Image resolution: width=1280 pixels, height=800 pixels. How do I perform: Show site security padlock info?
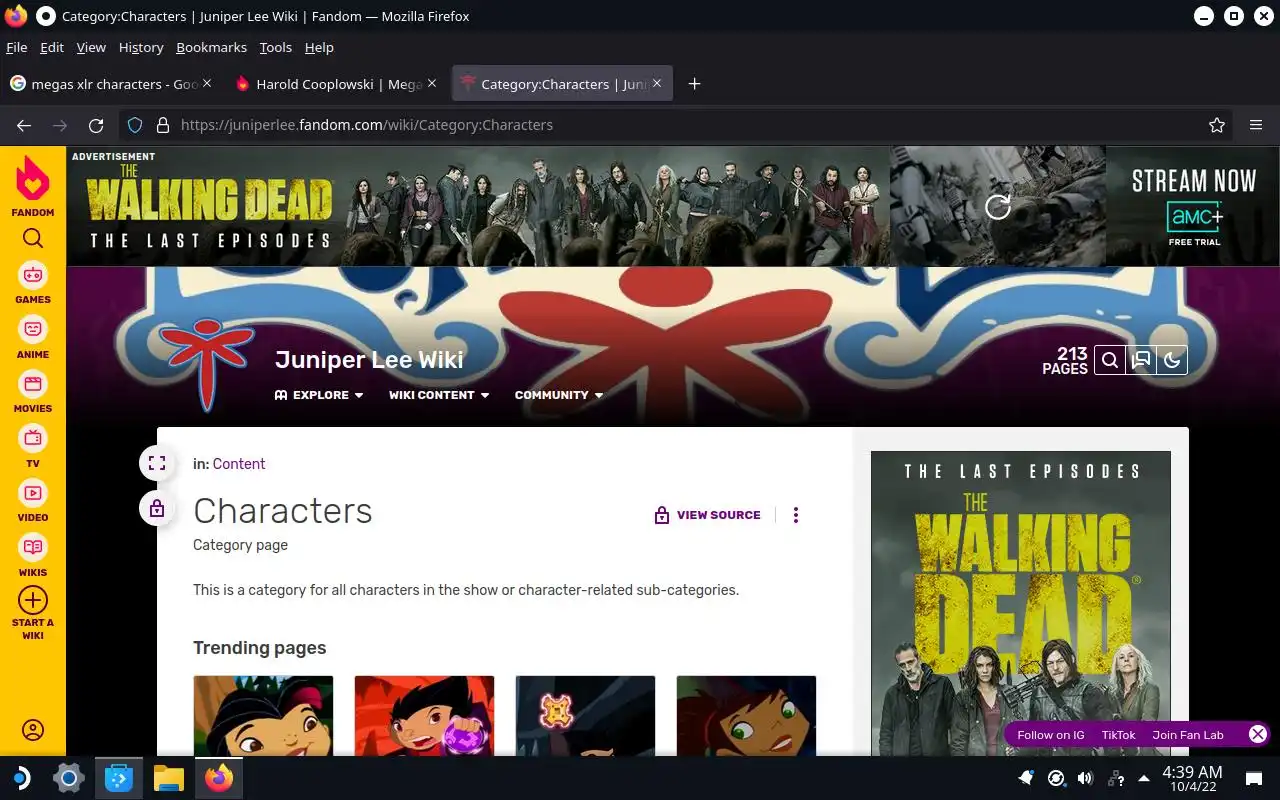163,125
